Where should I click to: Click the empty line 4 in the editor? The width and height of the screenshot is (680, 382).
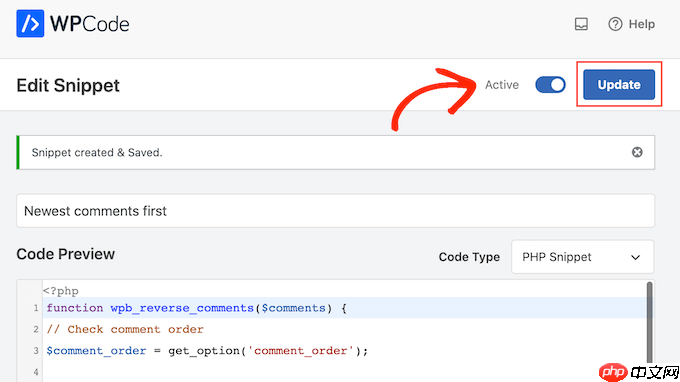(x=345, y=372)
